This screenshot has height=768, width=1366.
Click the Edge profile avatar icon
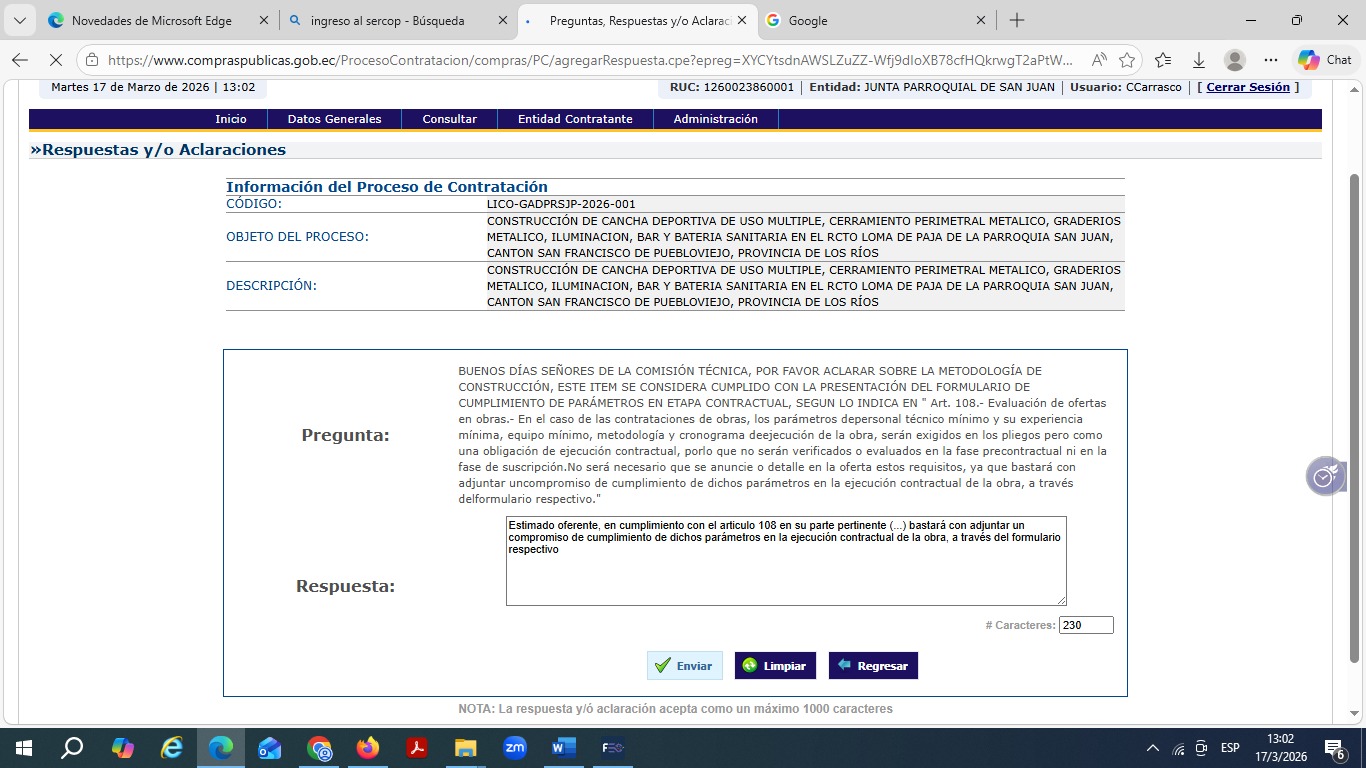[x=1235, y=60]
